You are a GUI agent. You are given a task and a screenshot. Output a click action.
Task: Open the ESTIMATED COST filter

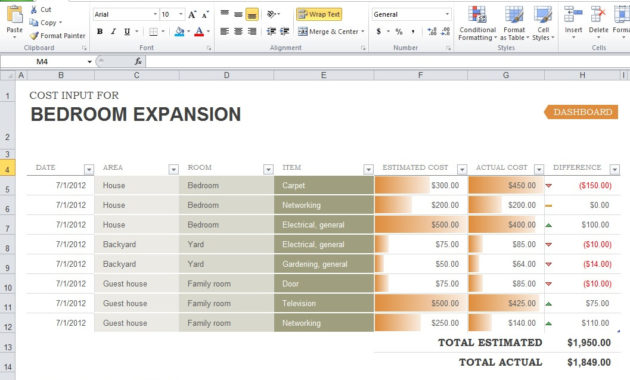tap(462, 170)
